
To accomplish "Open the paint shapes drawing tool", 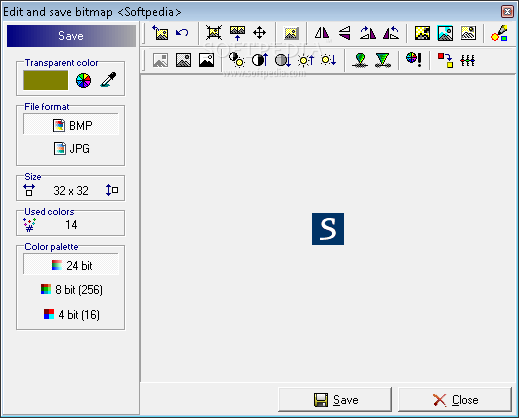I will point(499,33).
